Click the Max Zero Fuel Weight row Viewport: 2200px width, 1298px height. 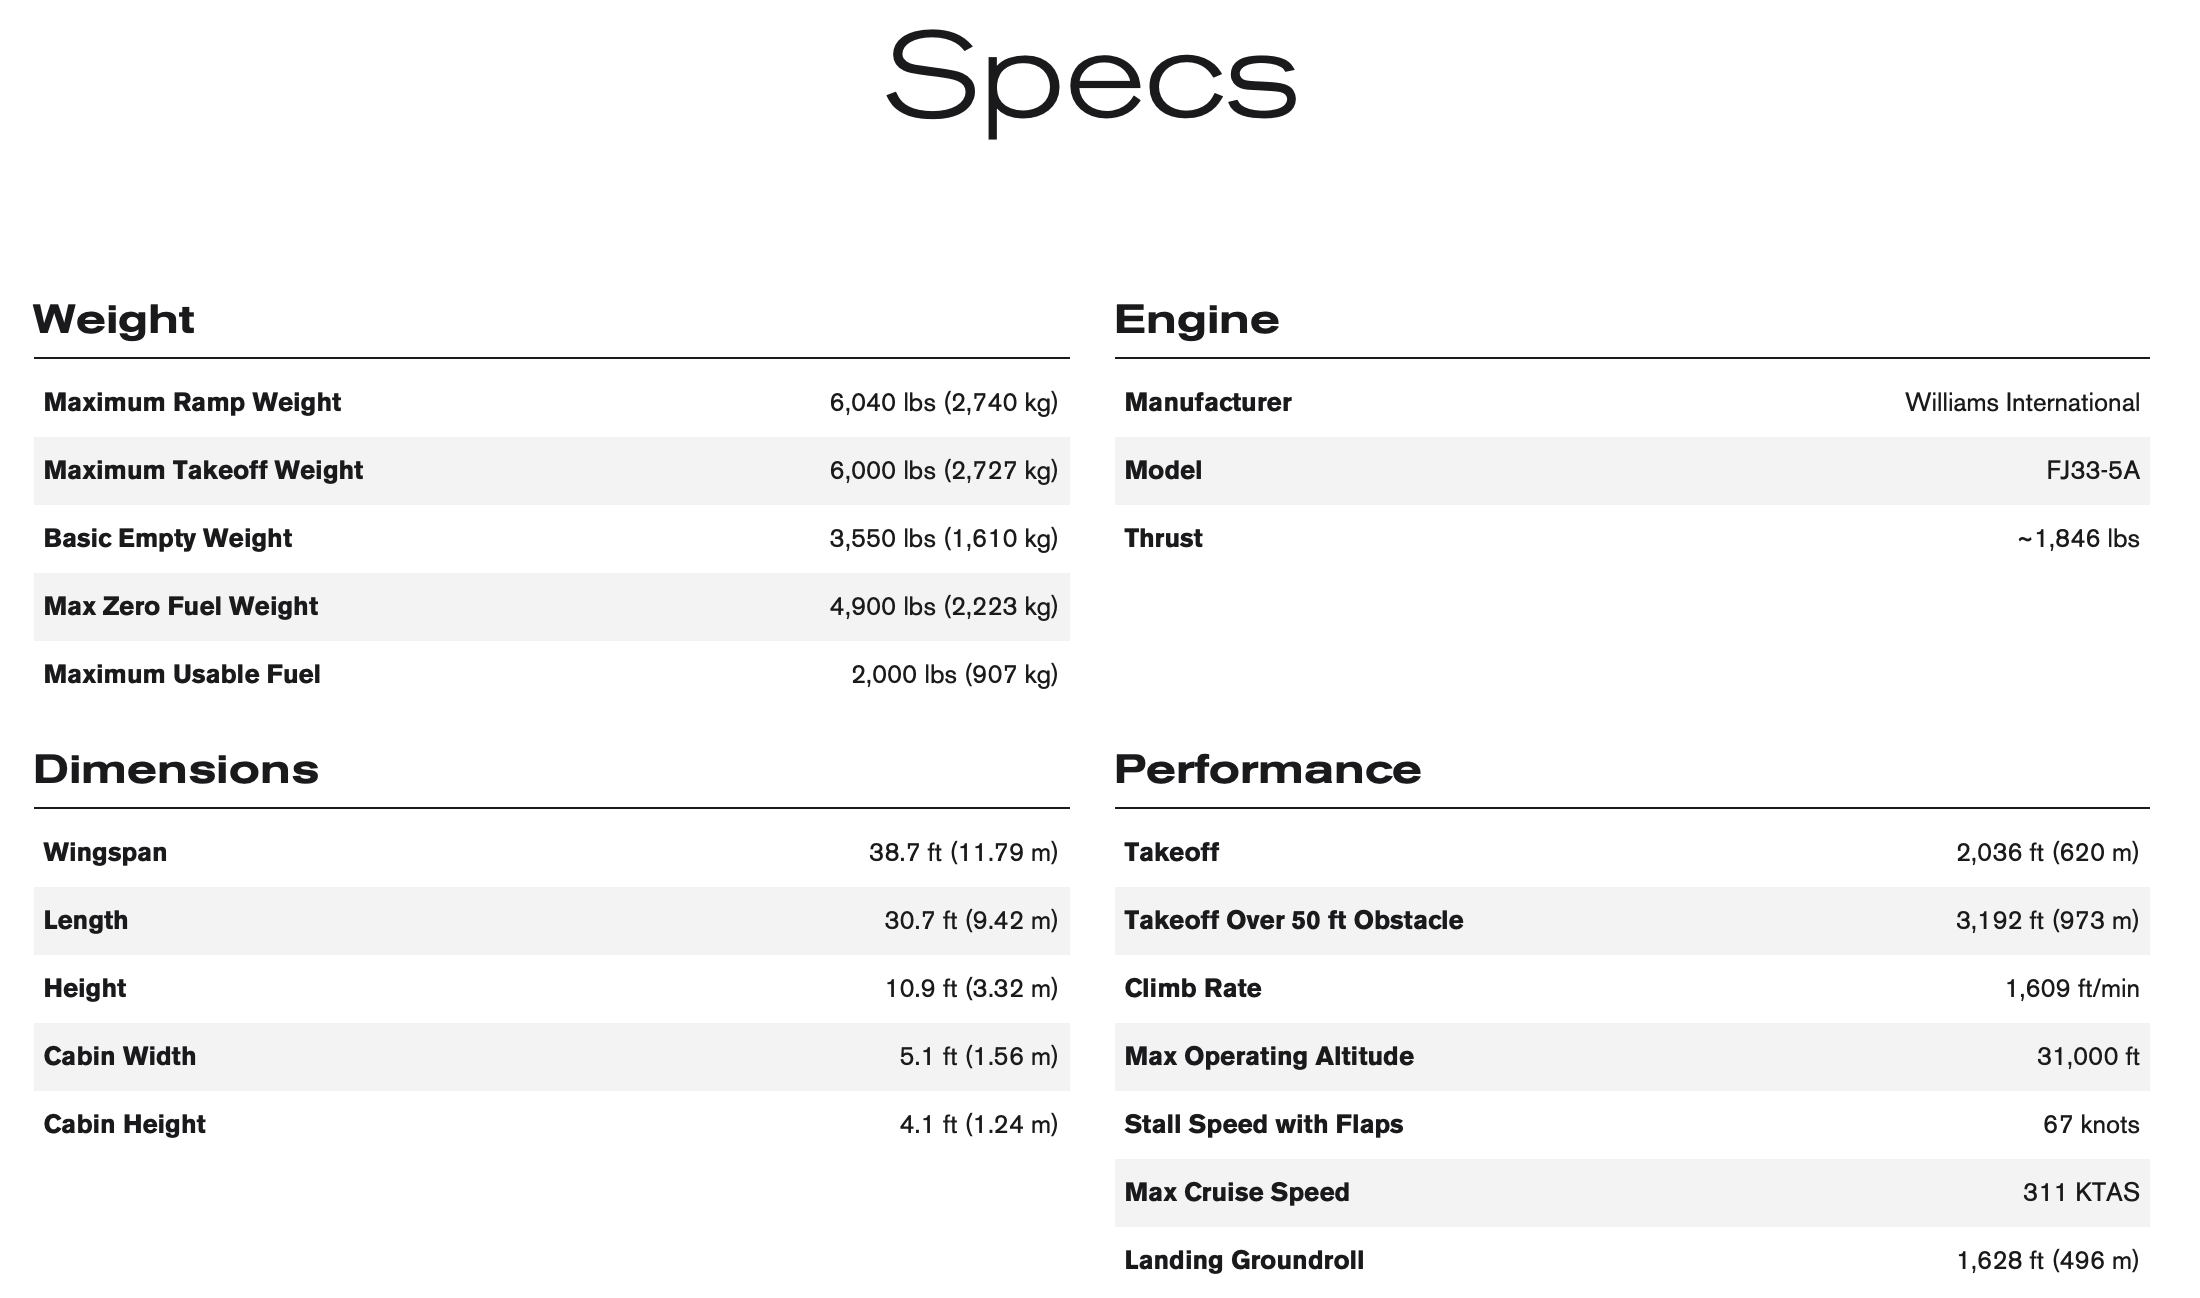click(552, 607)
